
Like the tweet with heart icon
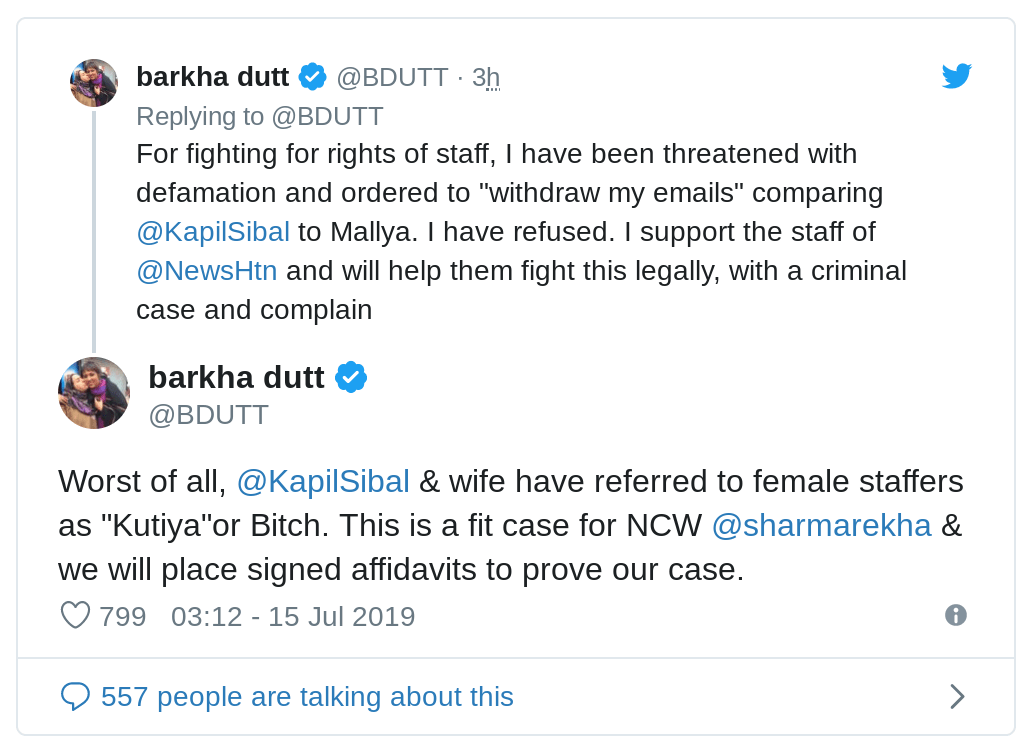75,615
